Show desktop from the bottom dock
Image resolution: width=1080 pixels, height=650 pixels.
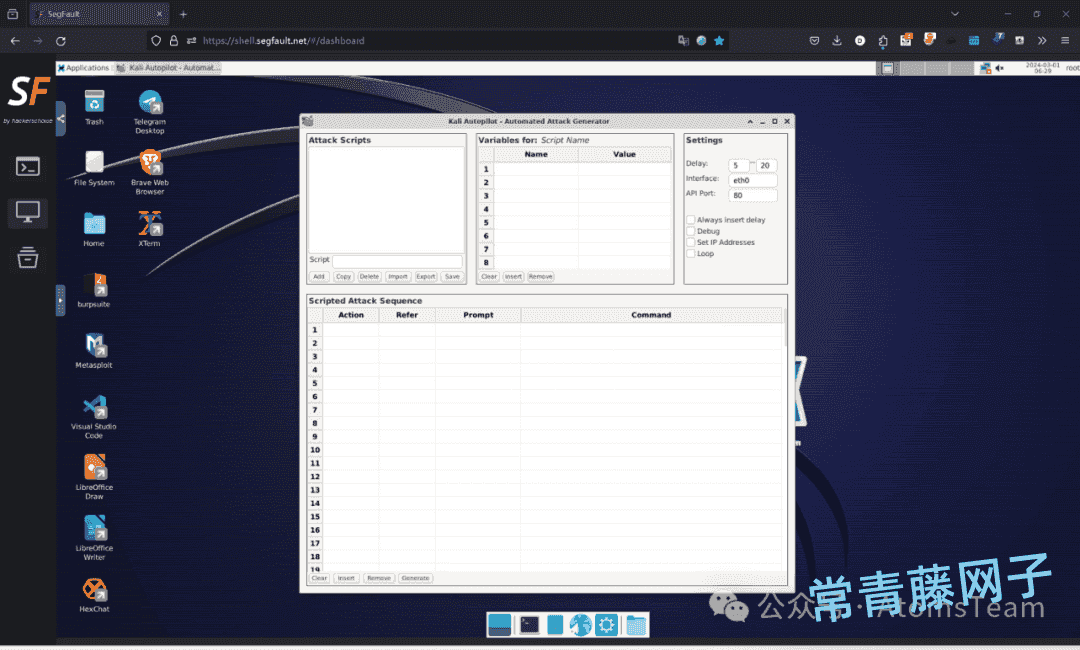pyautogui.click(x=499, y=625)
